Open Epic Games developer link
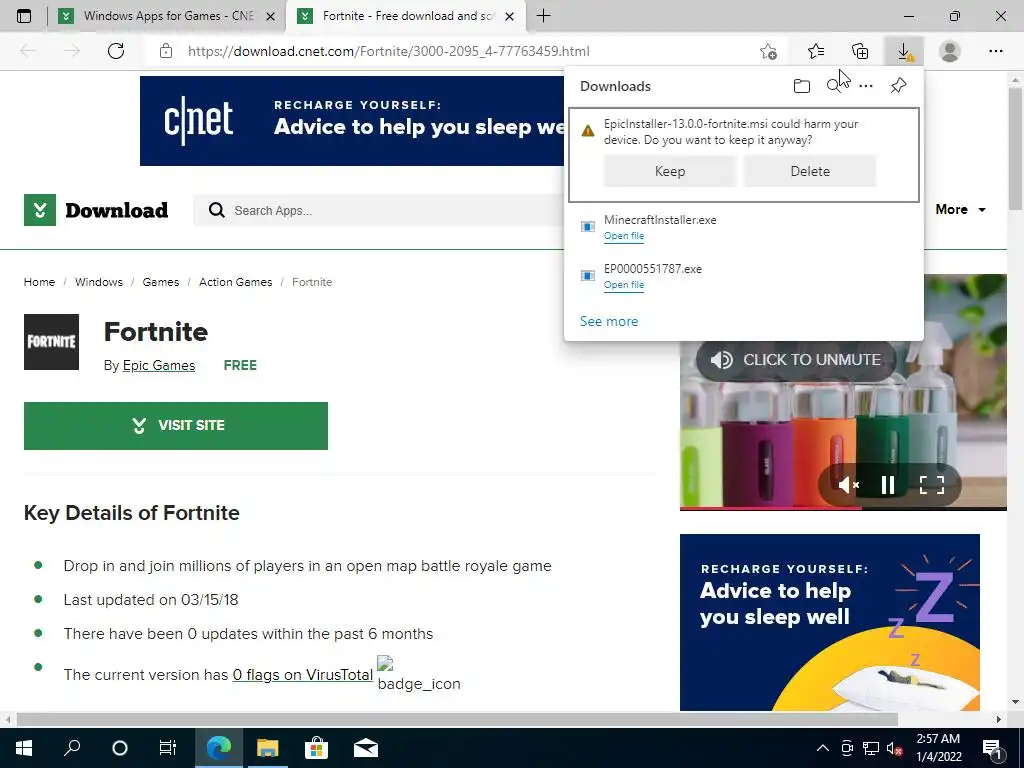Screen dimensions: 1024x768 pyautogui.click(x=159, y=366)
